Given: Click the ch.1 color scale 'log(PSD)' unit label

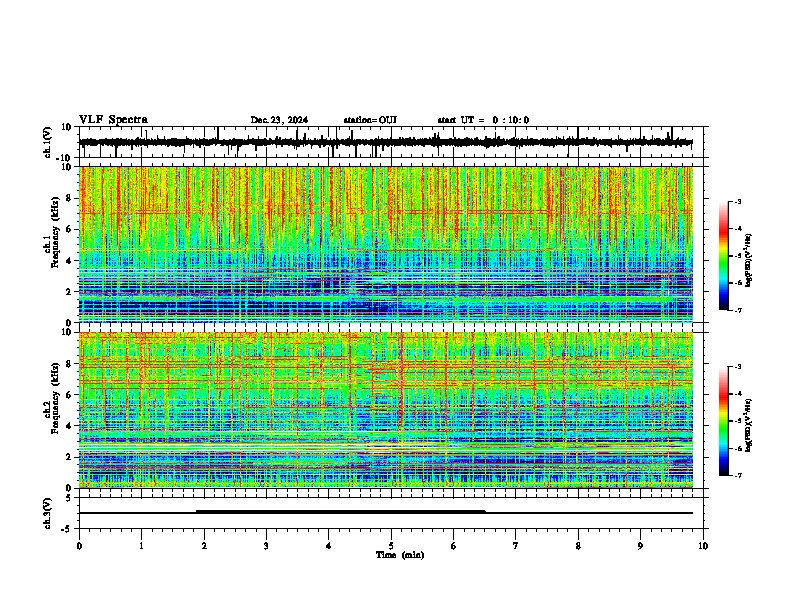Looking at the screenshot, I should point(749,261).
